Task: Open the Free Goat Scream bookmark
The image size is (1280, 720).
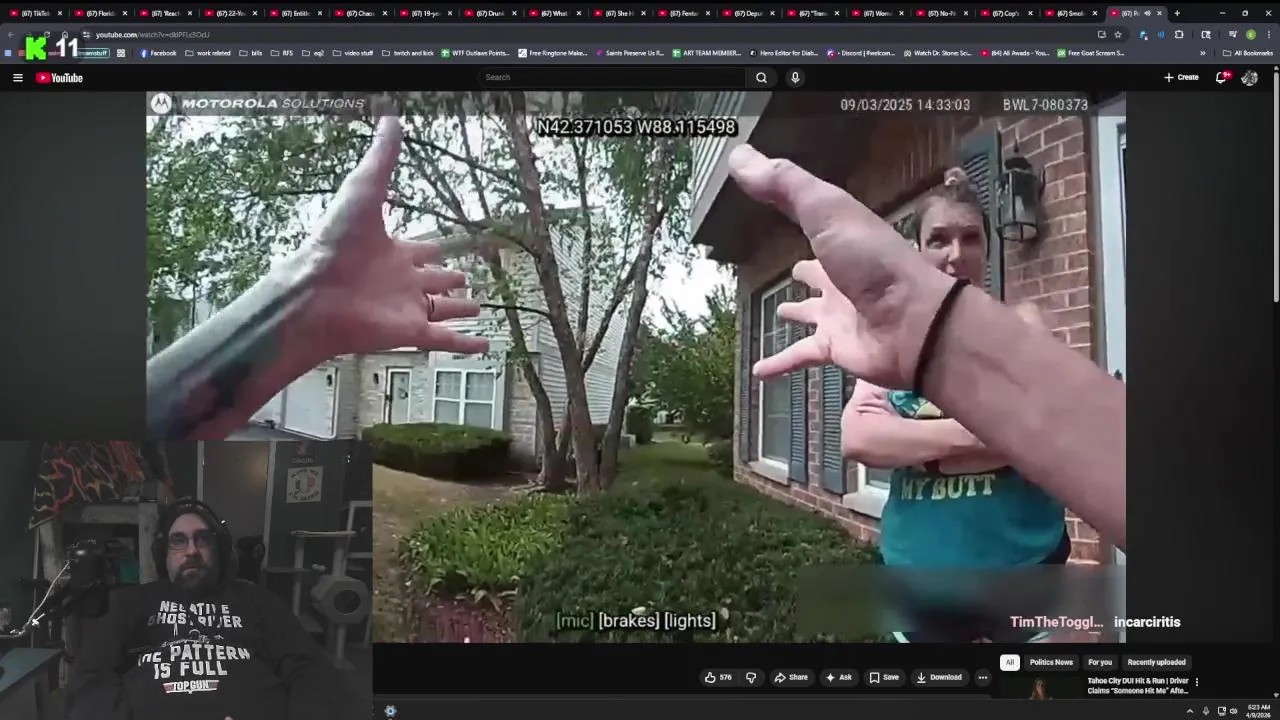Action: (1091, 53)
